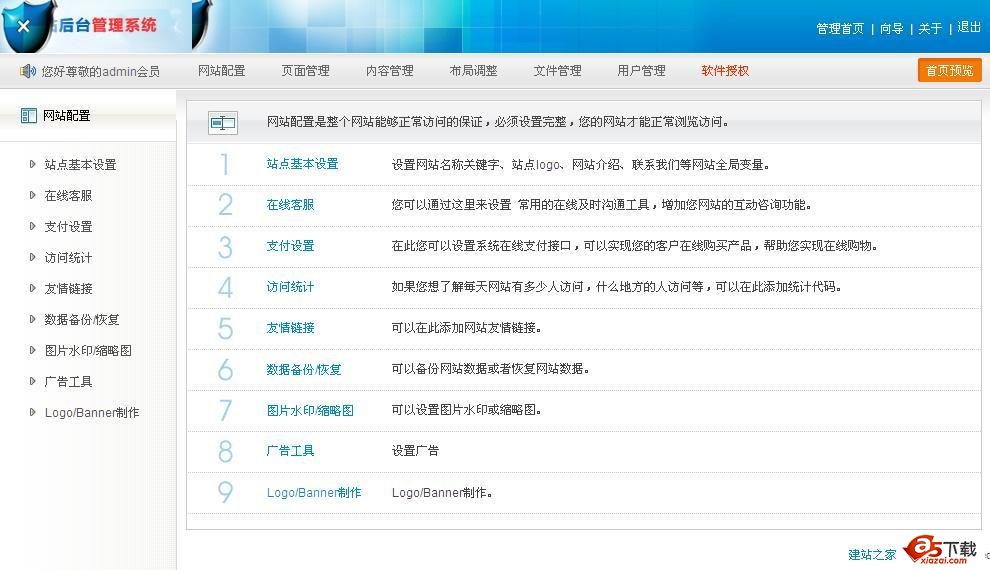Click the speaker icon beside admin greeting
990x570 pixels.
coord(28,71)
